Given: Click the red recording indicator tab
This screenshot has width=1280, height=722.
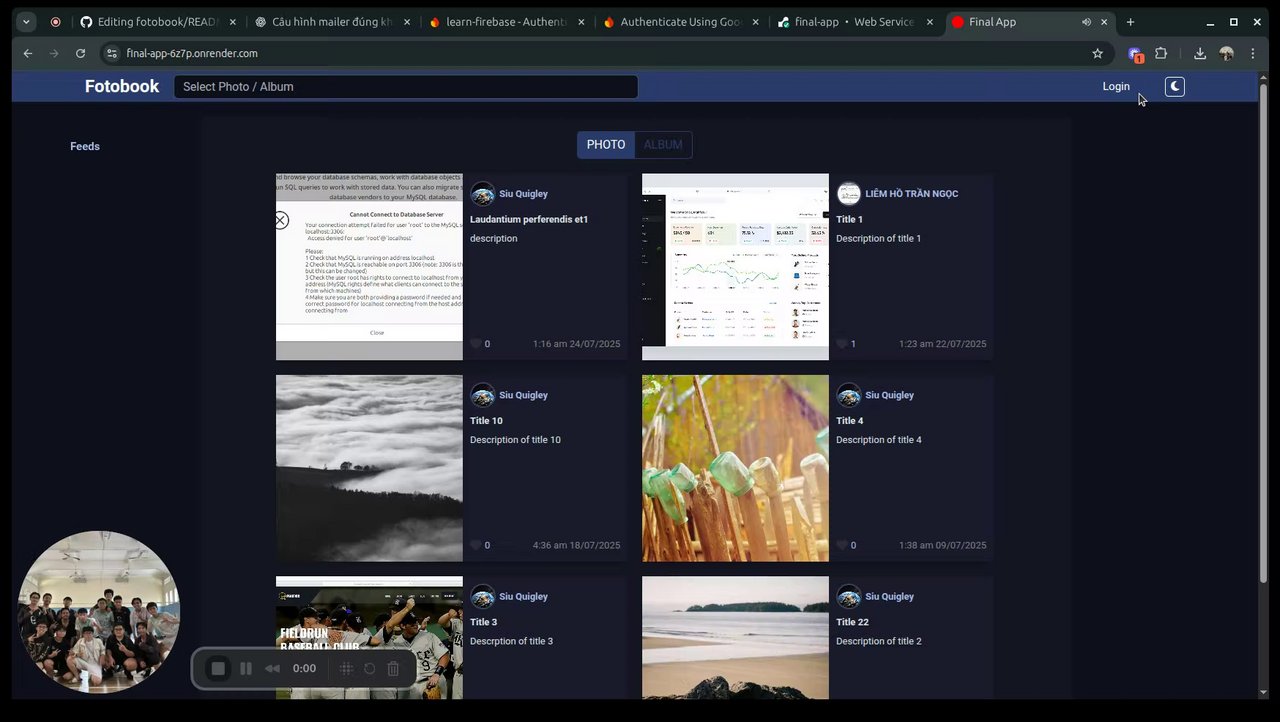Looking at the screenshot, I should click(55, 22).
